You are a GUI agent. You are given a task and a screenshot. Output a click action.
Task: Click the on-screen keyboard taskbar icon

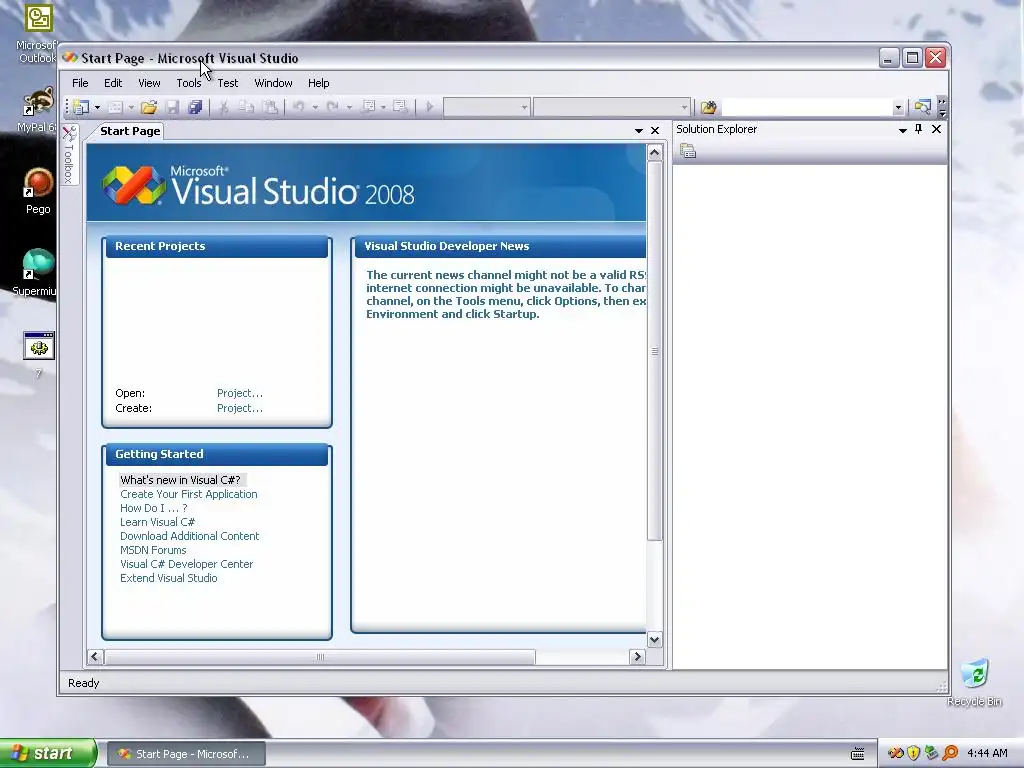pyautogui.click(x=858, y=754)
